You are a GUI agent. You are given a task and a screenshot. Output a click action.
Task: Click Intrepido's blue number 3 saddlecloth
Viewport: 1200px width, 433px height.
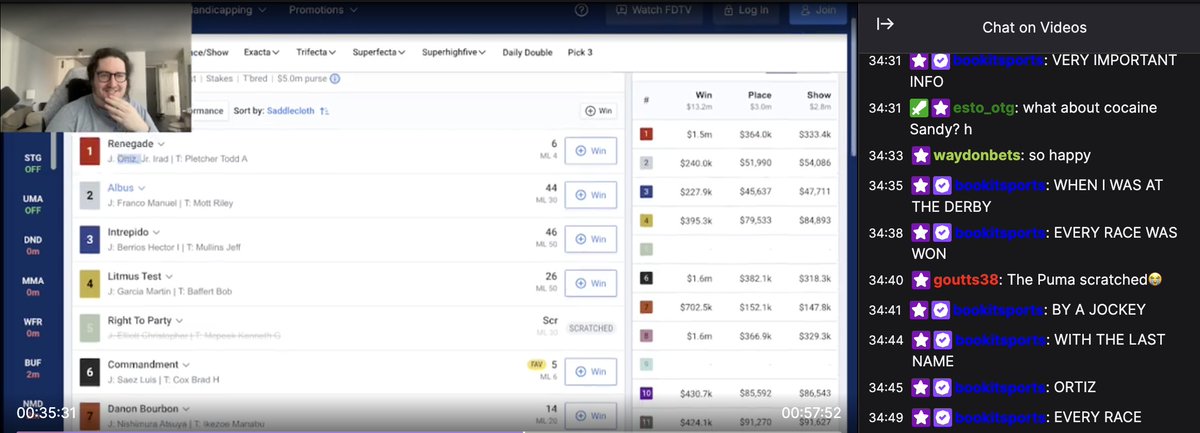[90, 239]
